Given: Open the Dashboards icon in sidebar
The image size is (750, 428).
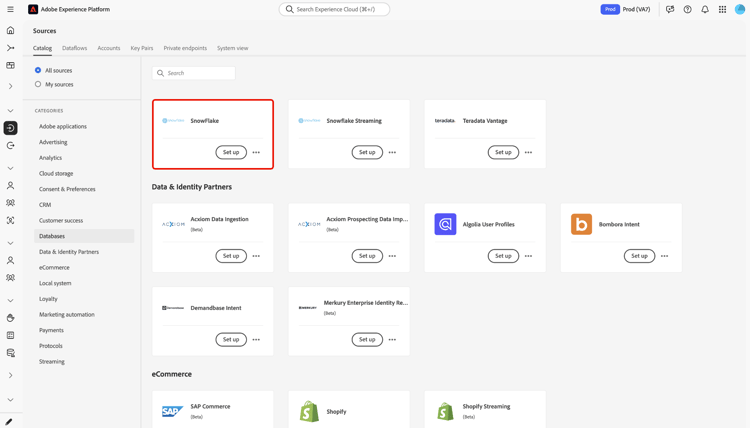Looking at the screenshot, I should click(10, 65).
